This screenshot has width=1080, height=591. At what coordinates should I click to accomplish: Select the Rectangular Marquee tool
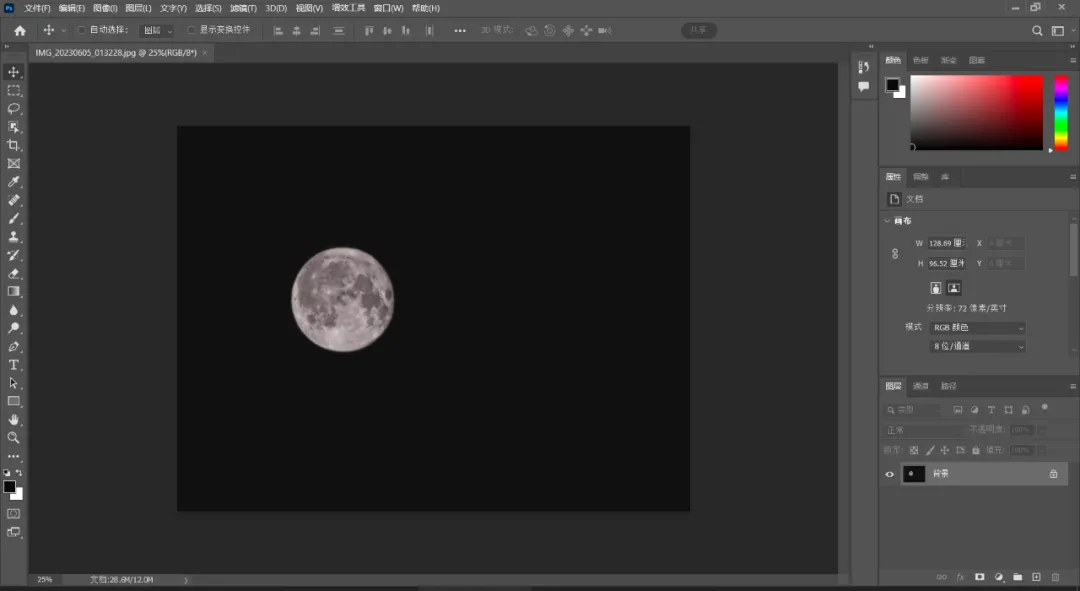(14, 90)
